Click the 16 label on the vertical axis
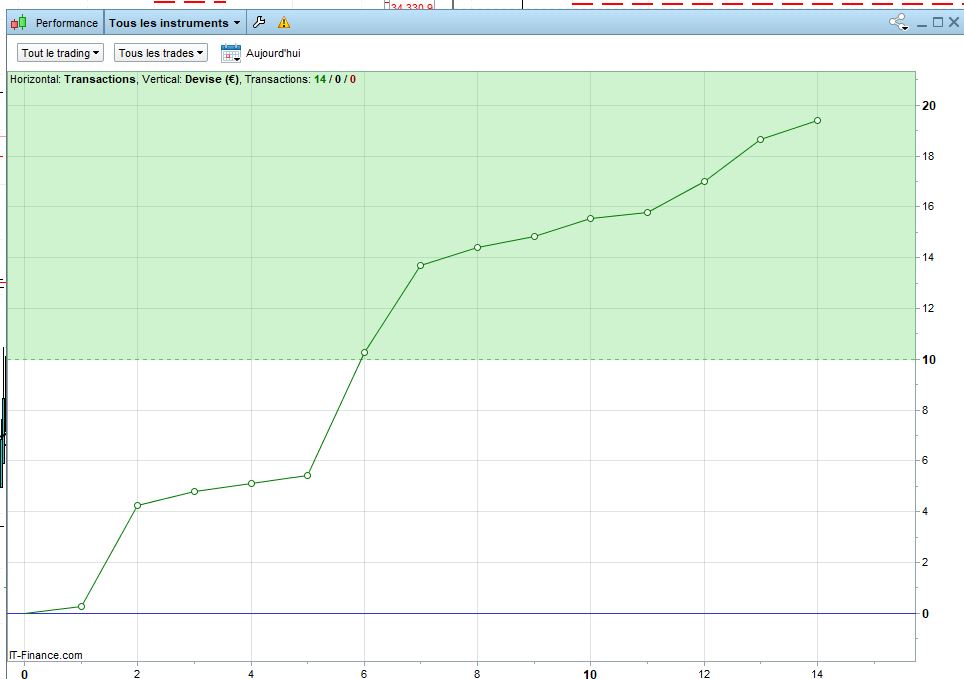 click(x=928, y=207)
